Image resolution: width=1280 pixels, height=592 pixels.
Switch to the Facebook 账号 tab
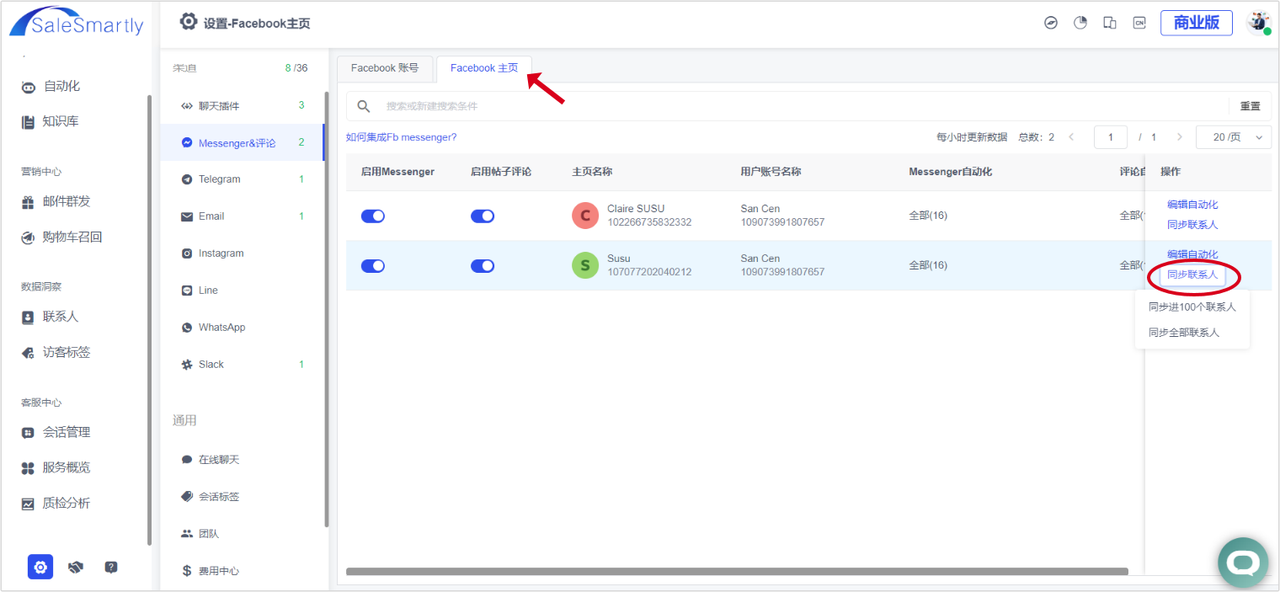coord(385,68)
